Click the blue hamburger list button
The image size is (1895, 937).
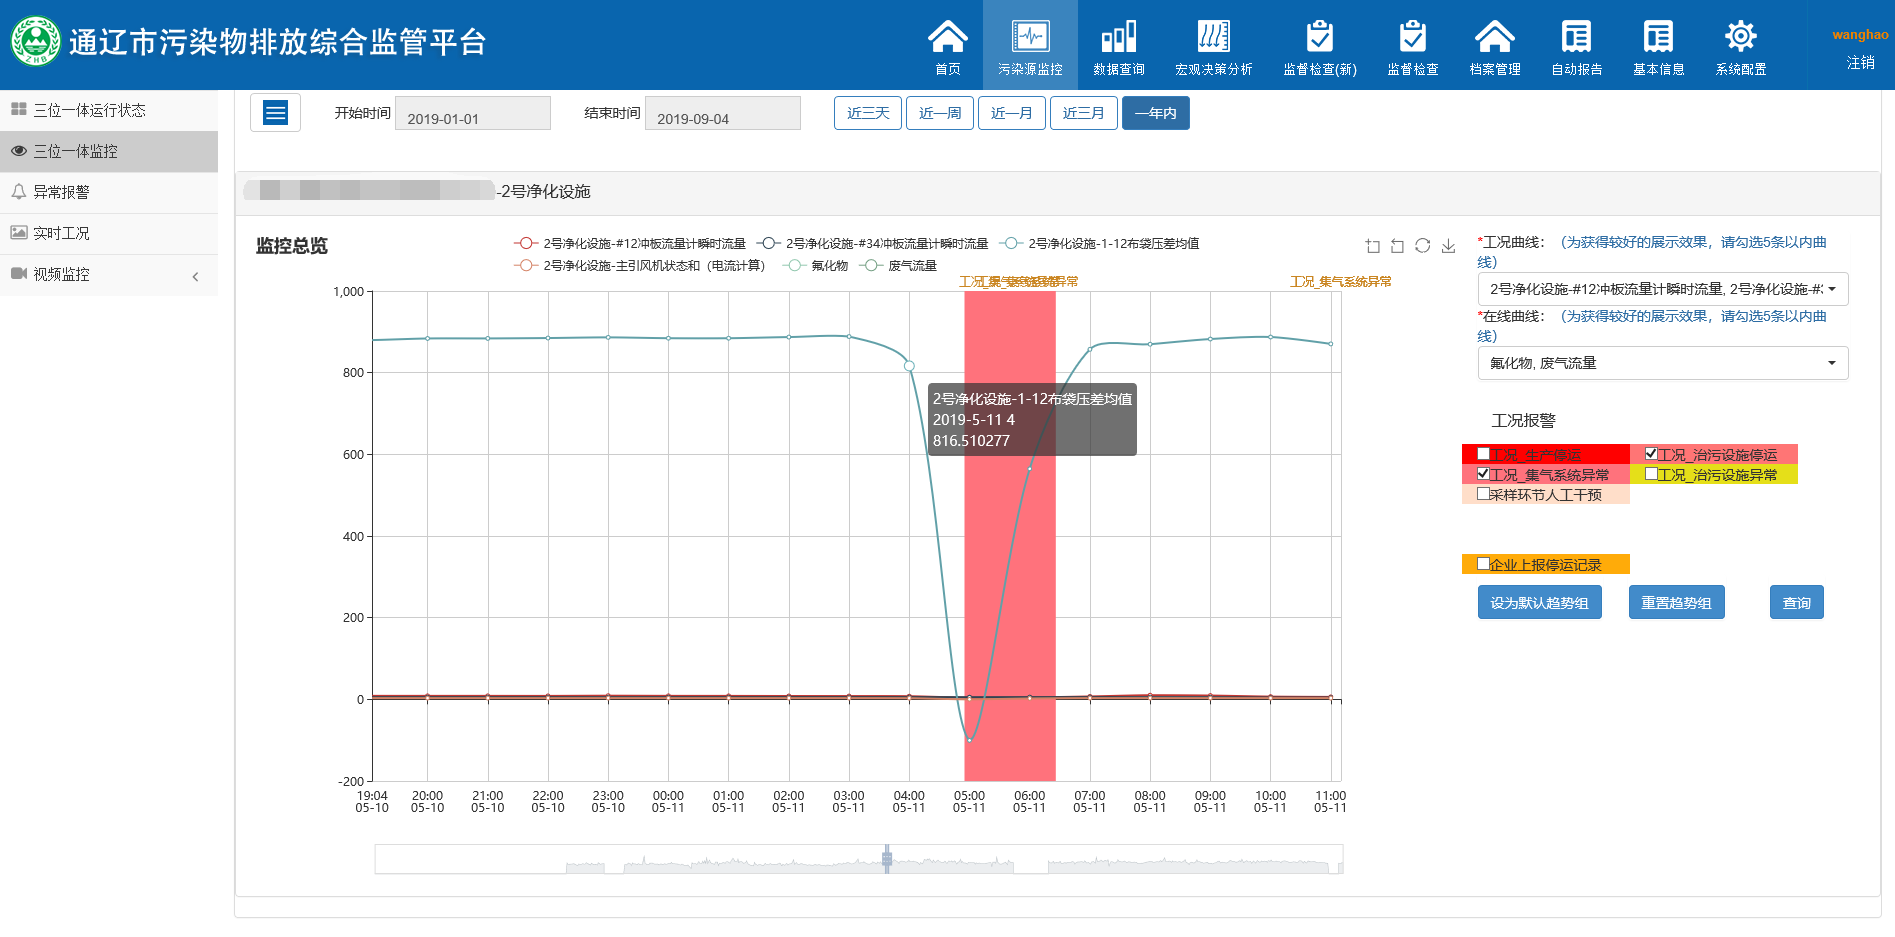275,113
